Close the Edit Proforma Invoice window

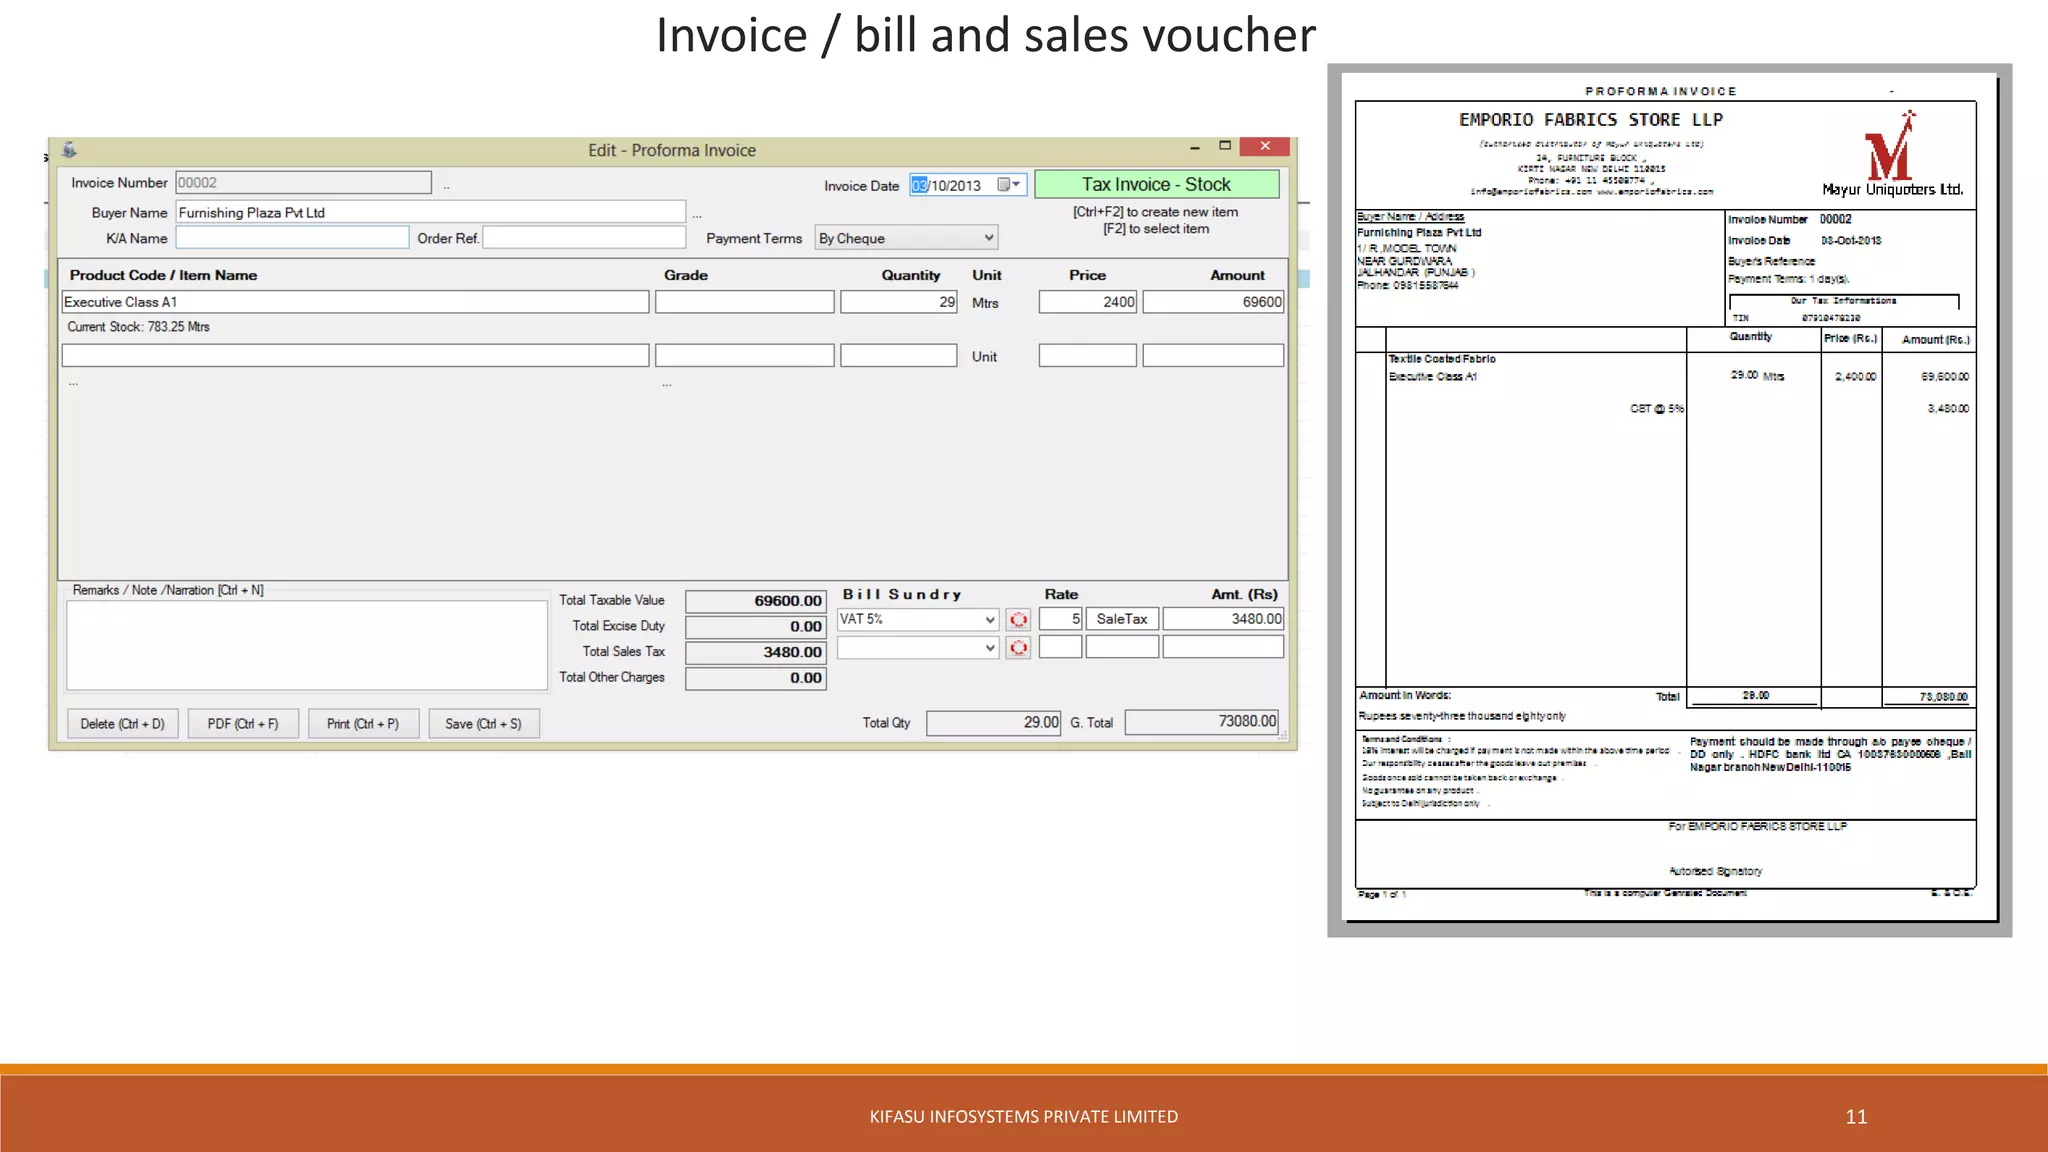pos(1265,146)
